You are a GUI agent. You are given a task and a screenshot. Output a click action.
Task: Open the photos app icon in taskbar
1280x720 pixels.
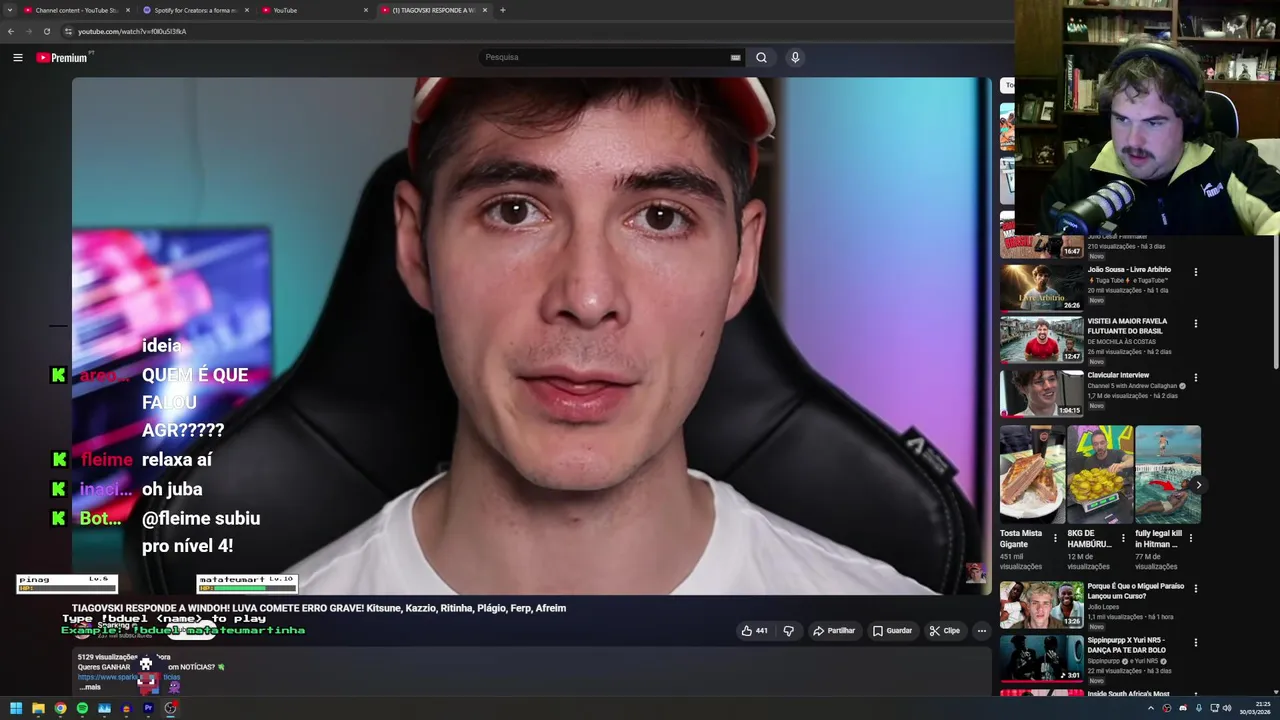(x=104, y=708)
